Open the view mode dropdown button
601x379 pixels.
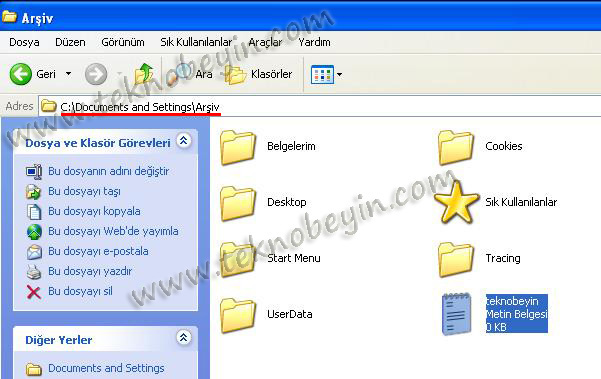pos(339,74)
